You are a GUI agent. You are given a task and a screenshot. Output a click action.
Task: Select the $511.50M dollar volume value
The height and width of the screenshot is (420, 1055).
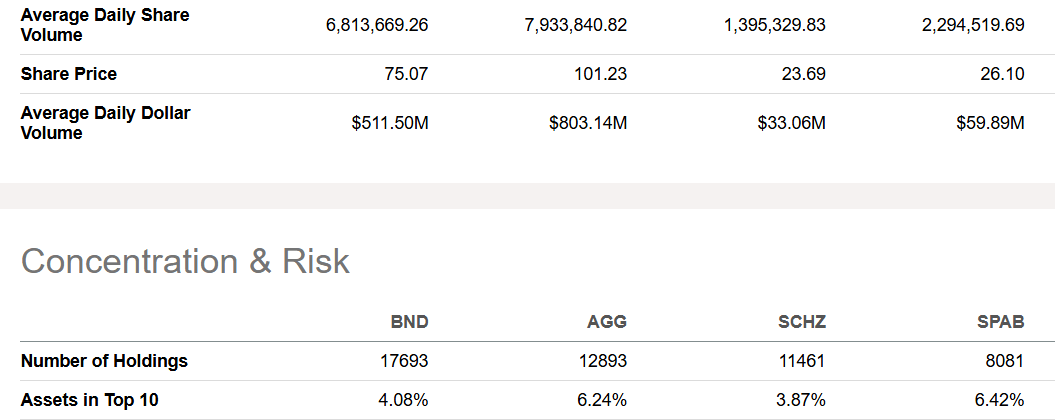click(x=390, y=123)
